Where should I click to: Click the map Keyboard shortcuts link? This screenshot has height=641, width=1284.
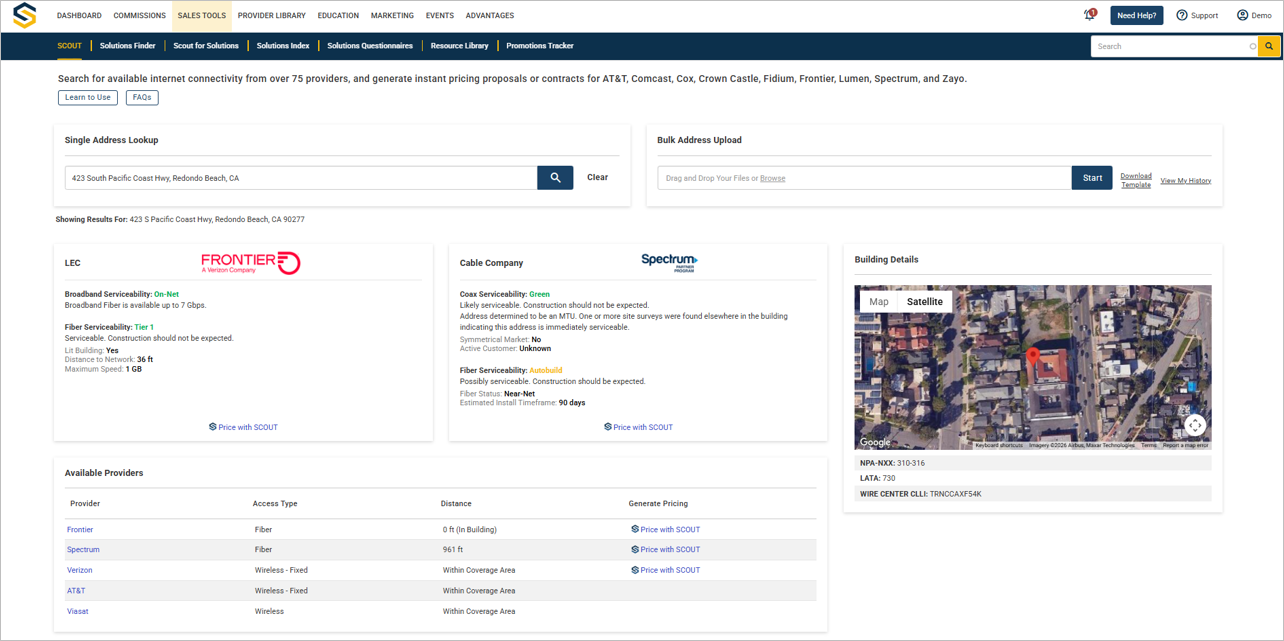pyautogui.click(x=999, y=445)
